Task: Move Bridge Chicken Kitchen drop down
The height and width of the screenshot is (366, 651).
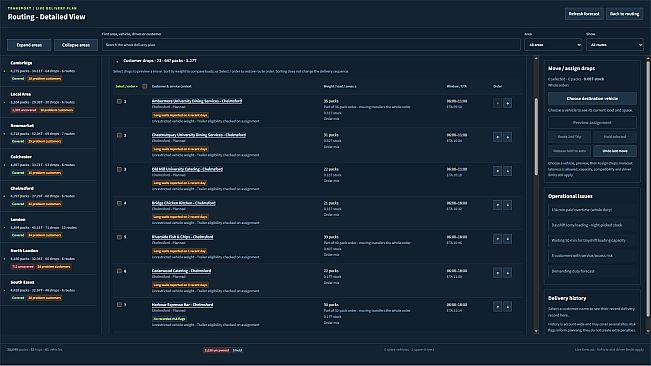Action: click(x=507, y=205)
